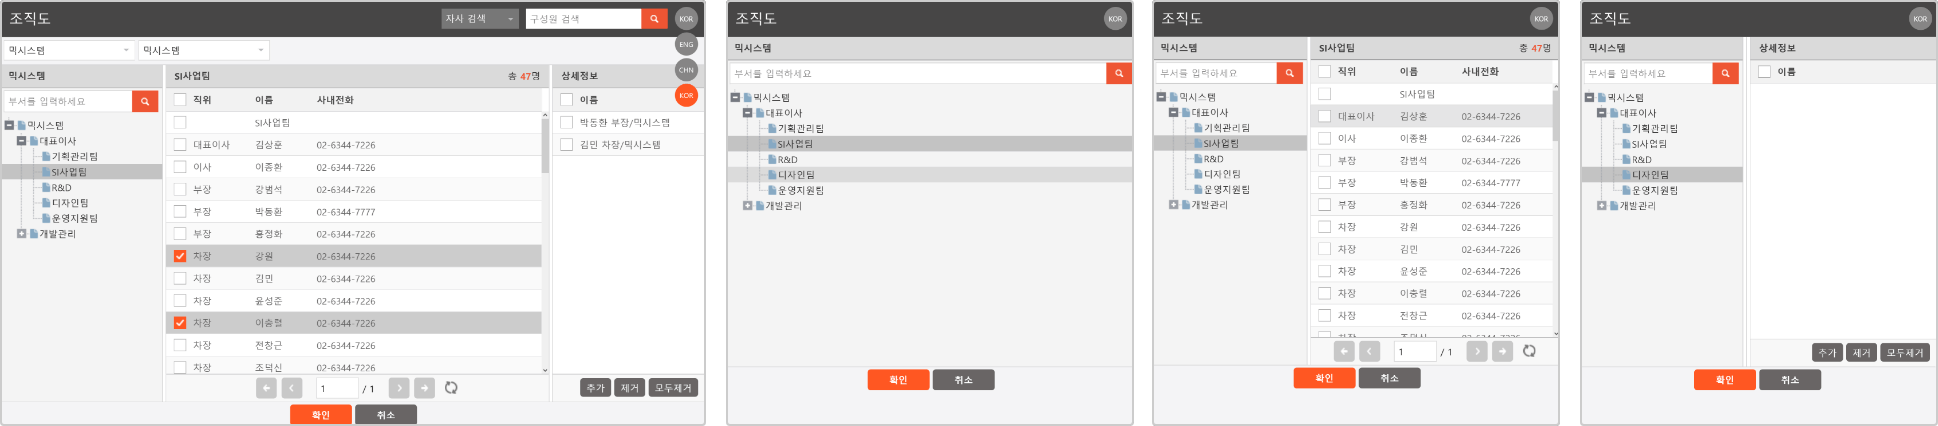Go to previous page in first panel pager
The height and width of the screenshot is (426, 1938).
tap(292, 388)
